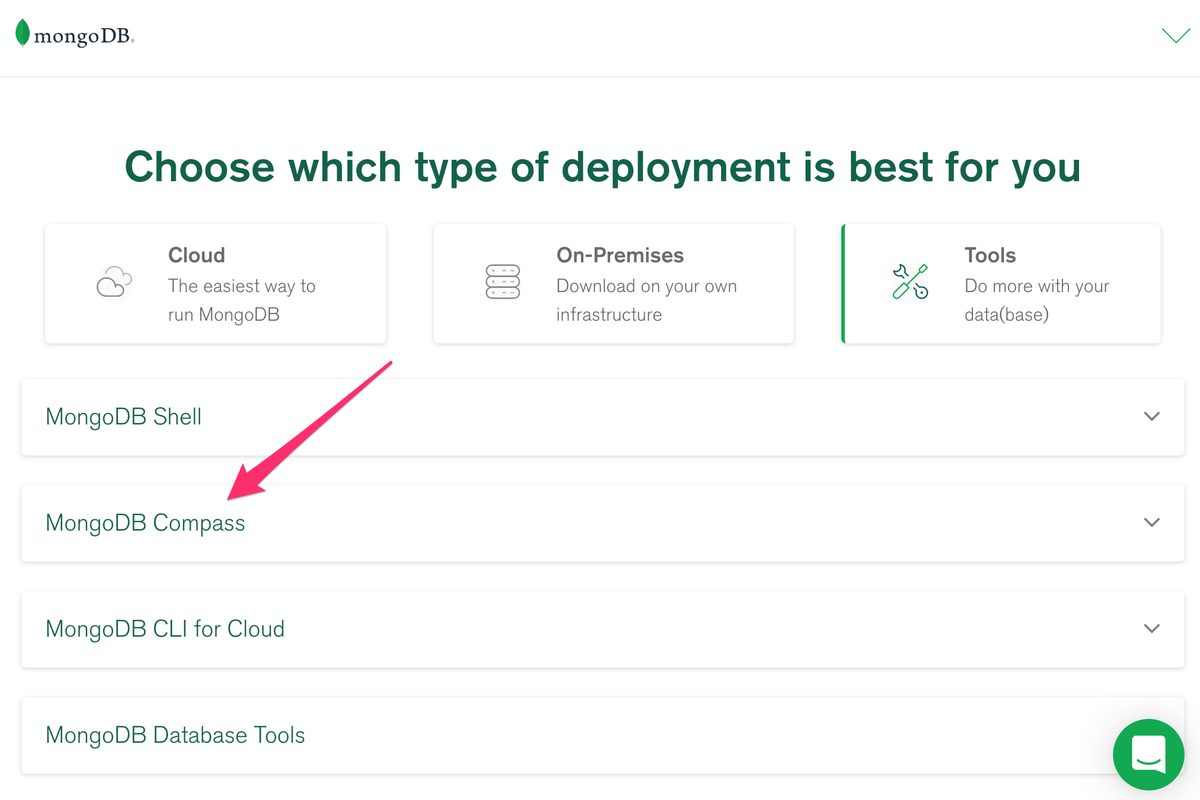
Task: Switch to the Tools tab
Action: 1001,284
